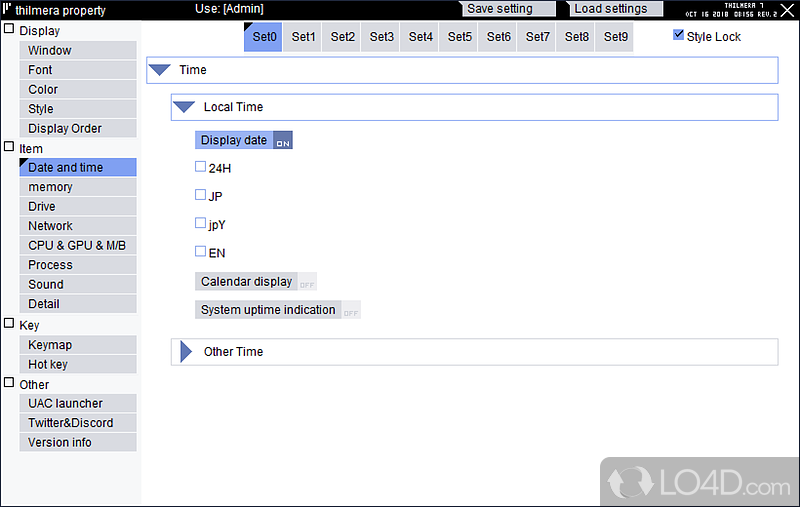
Task: Open the Process item settings
Action: tap(78, 265)
